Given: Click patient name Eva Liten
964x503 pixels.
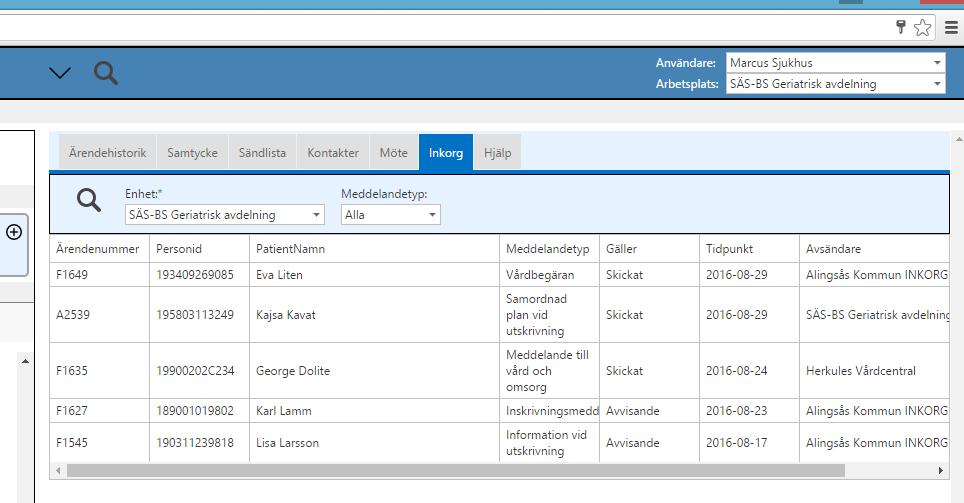Looking at the screenshot, I should point(279,275).
